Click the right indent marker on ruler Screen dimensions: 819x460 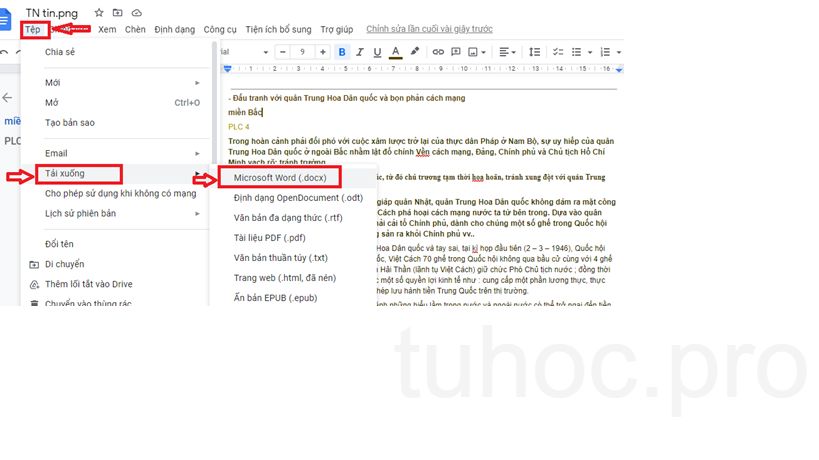point(619,69)
